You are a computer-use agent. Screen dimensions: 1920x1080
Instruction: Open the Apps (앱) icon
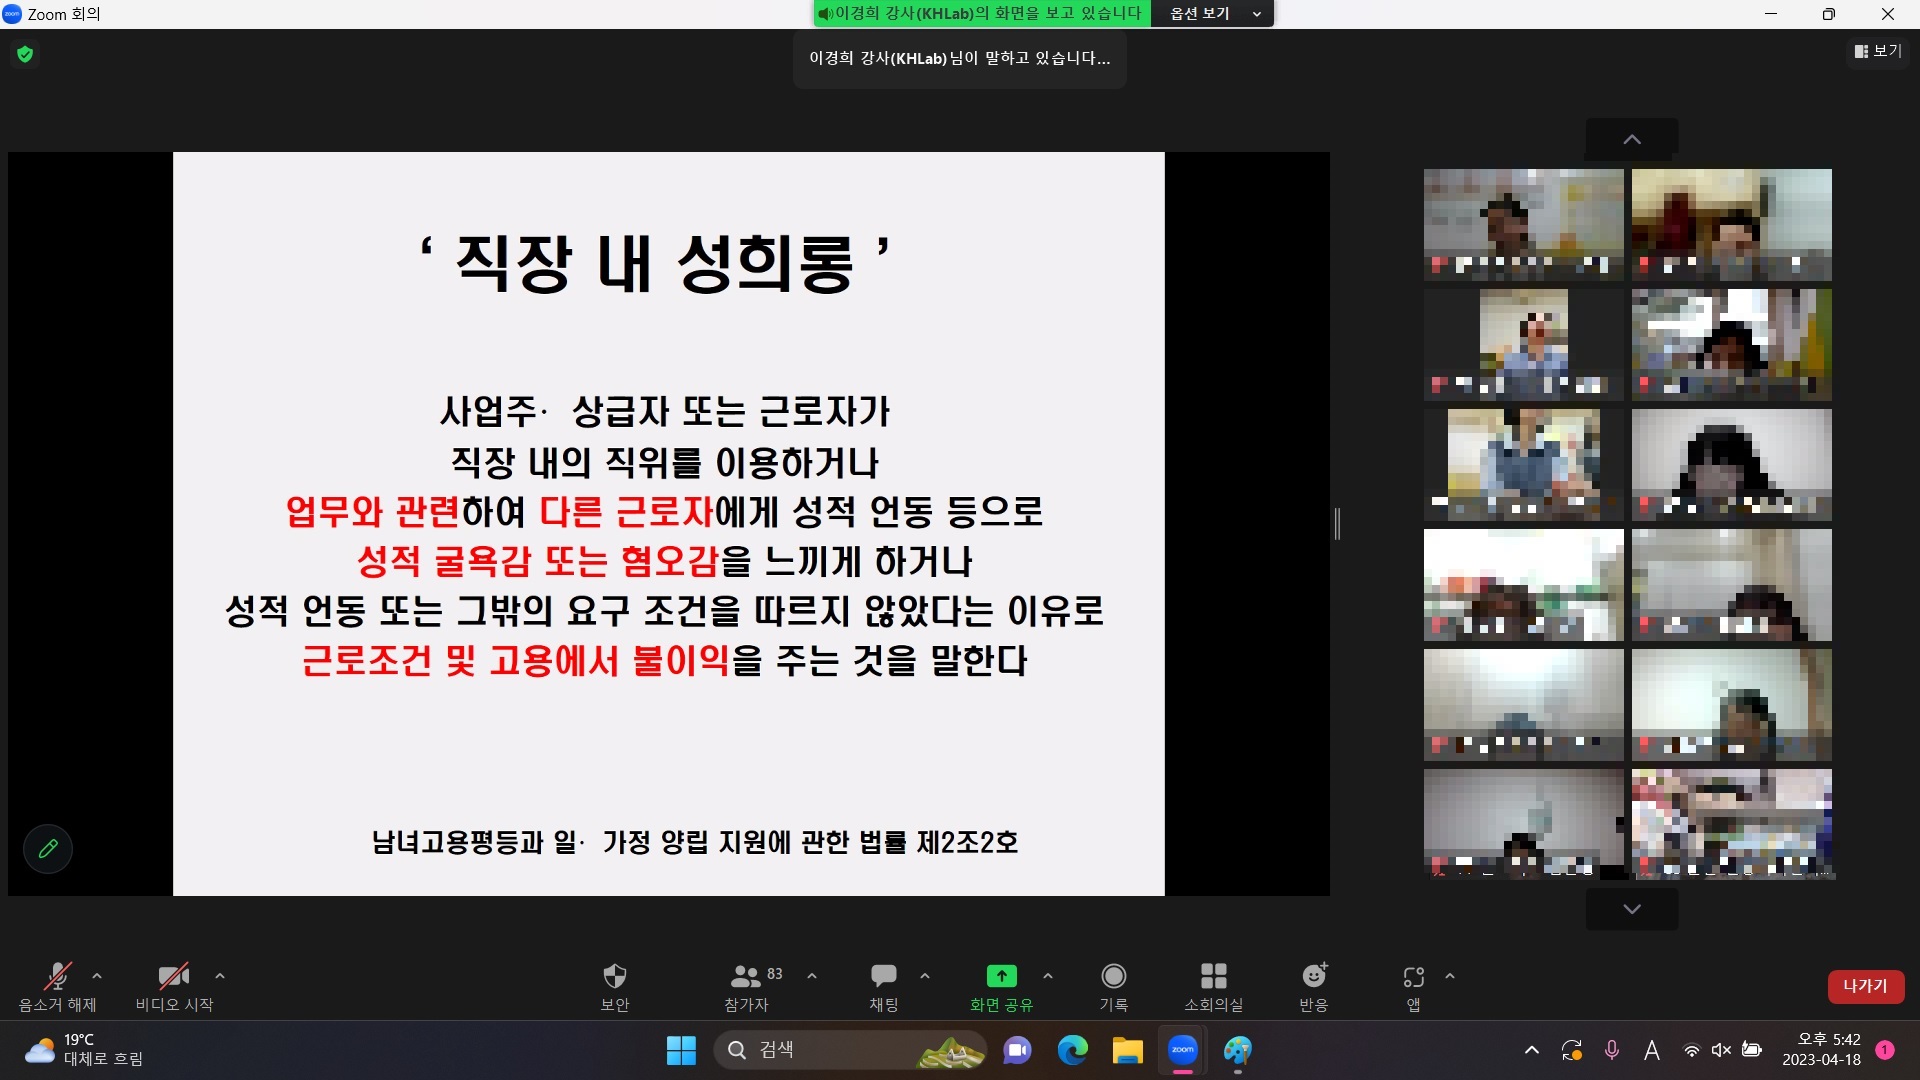pos(1413,976)
